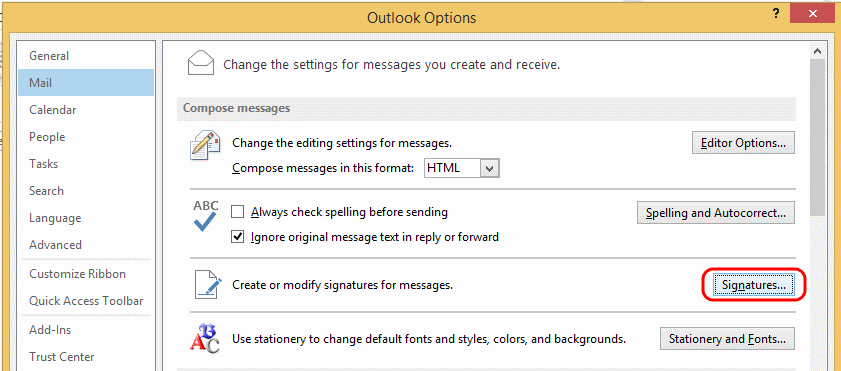Select the General category
This screenshot has height=371, width=841.
[x=86, y=56]
